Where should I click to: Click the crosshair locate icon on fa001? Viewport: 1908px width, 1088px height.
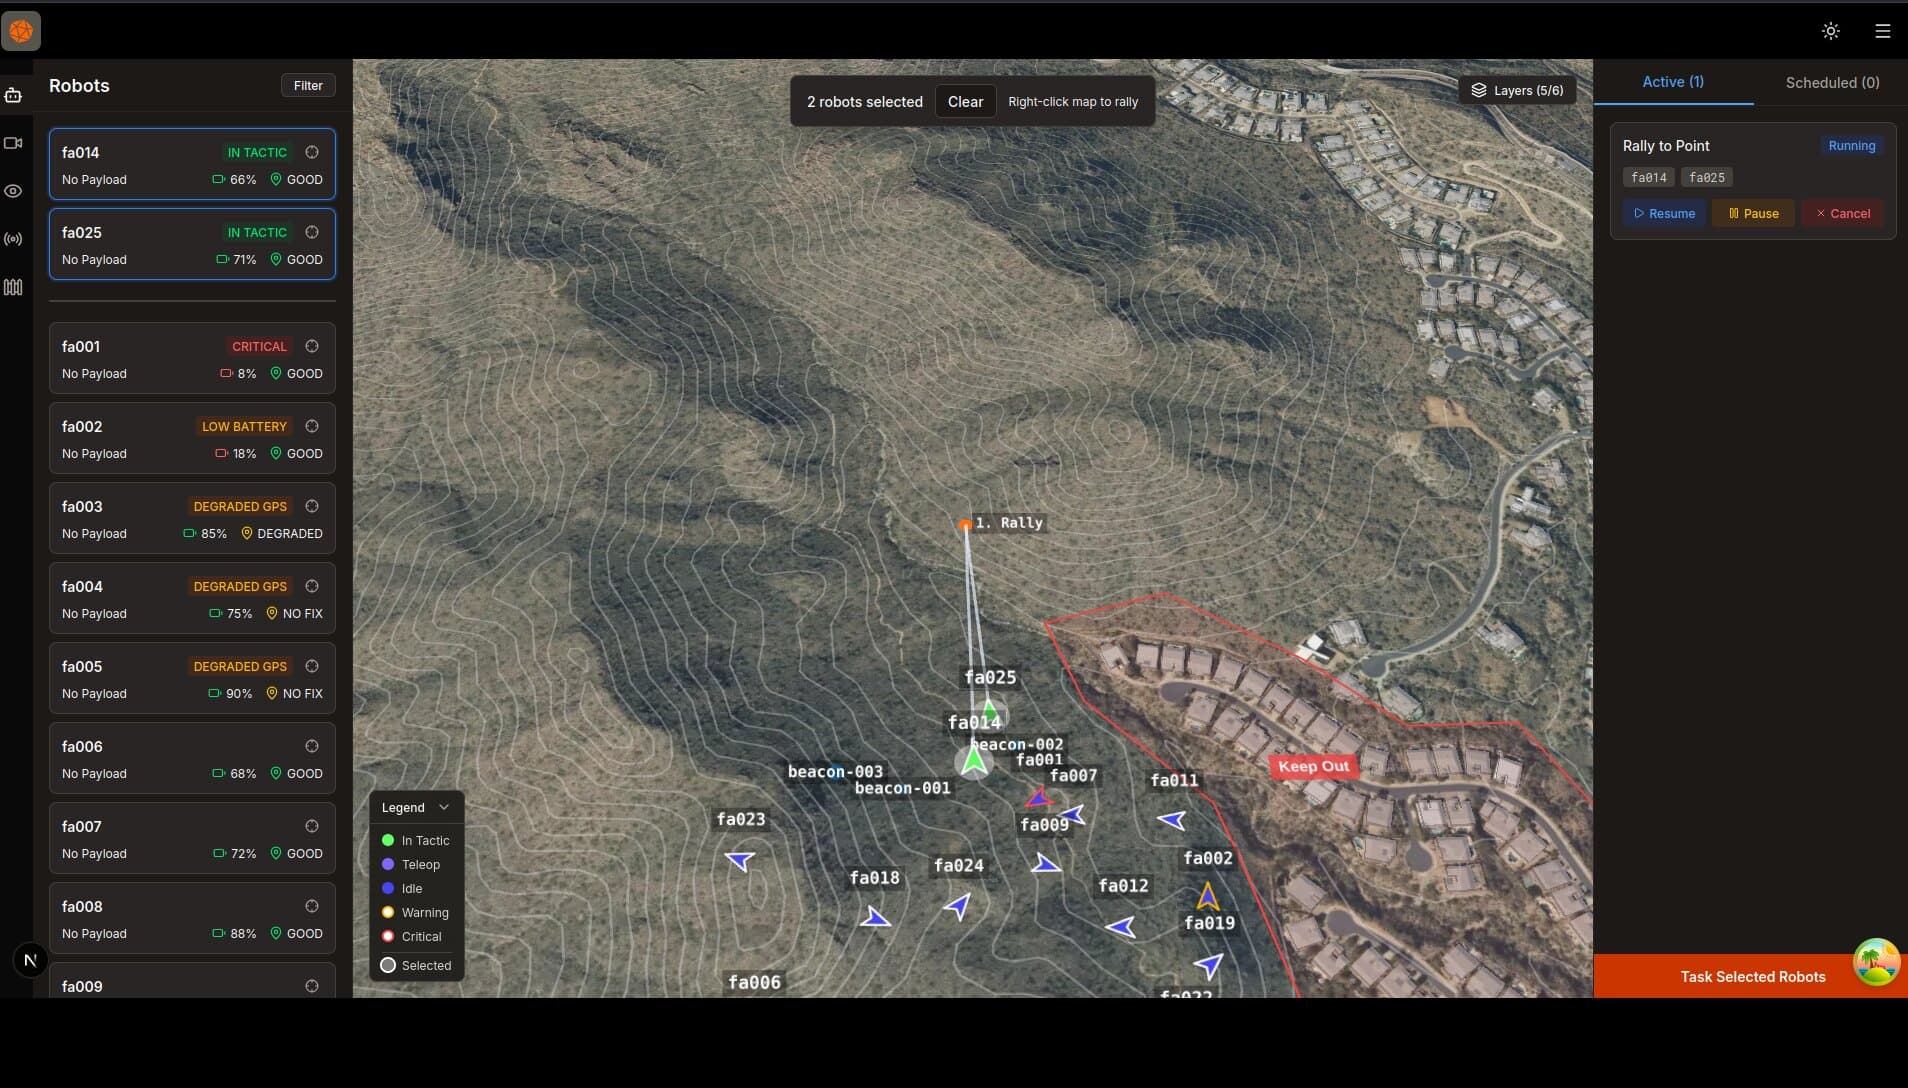311,346
